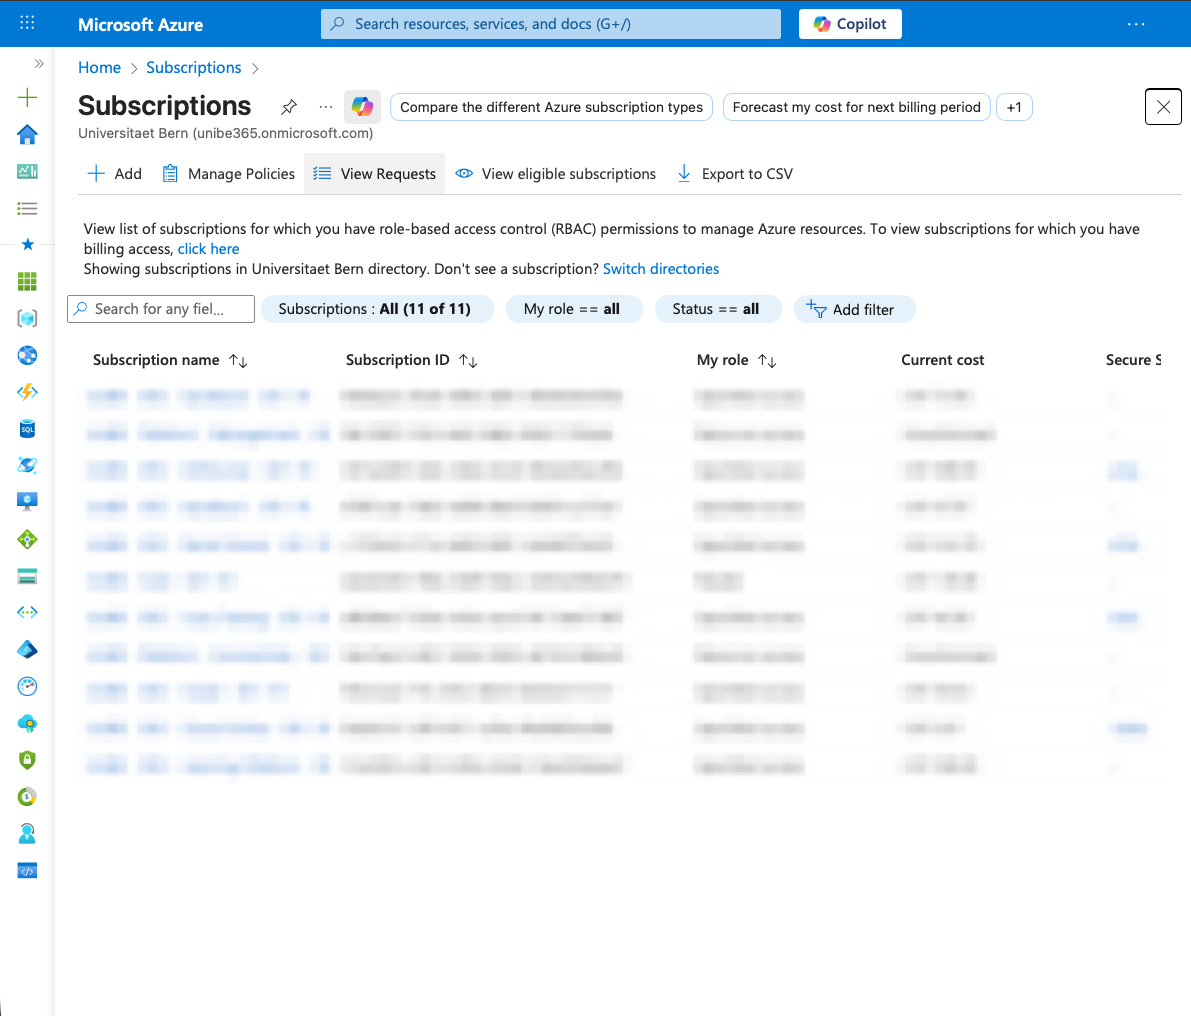Open the 'My role == all' filter

pyautogui.click(x=572, y=309)
